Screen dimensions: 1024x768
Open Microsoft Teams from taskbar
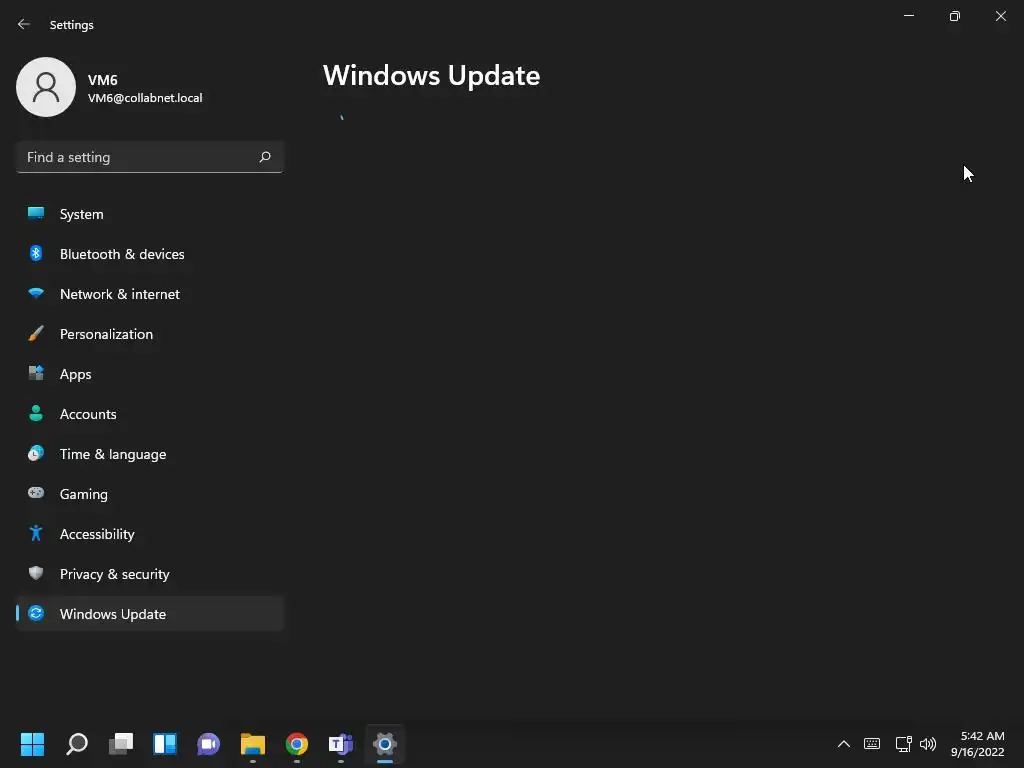[x=341, y=744]
